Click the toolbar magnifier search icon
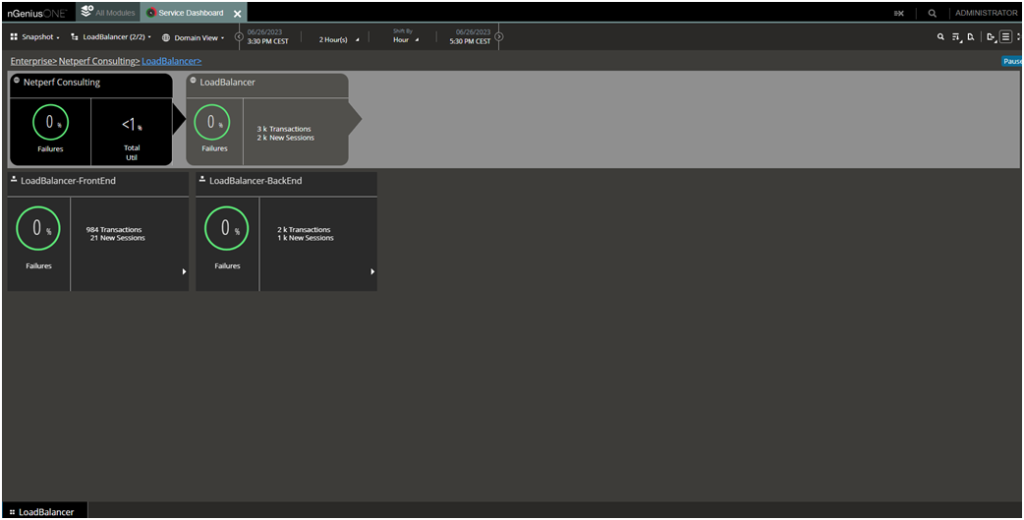The image size is (1024, 520). pyautogui.click(x=940, y=37)
